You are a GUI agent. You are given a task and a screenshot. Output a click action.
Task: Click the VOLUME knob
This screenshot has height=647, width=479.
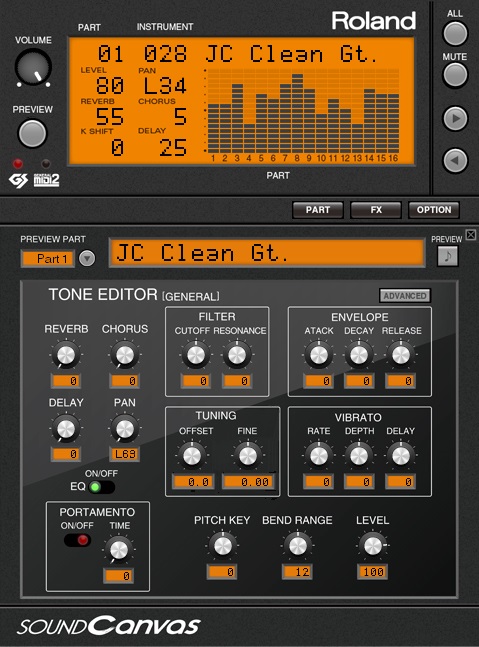(x=33, y=67)
